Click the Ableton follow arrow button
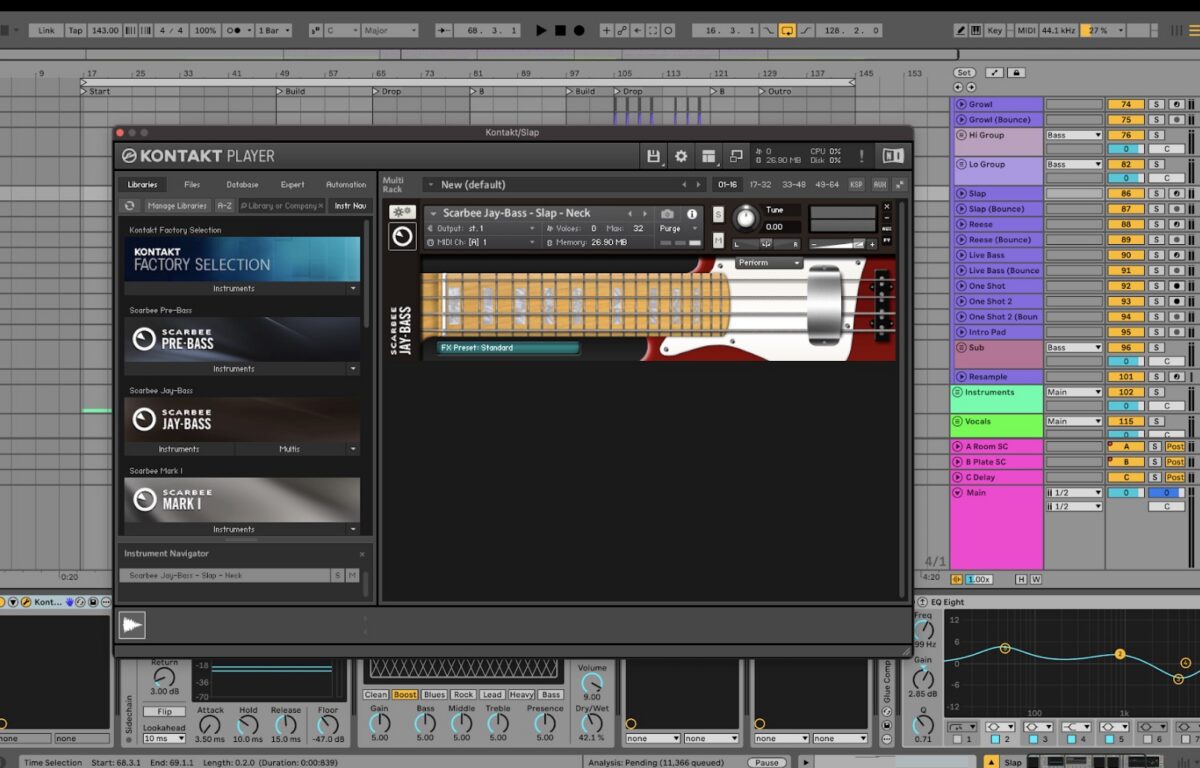The height and width of the screenshot is (768, 1200). [443, 31]
